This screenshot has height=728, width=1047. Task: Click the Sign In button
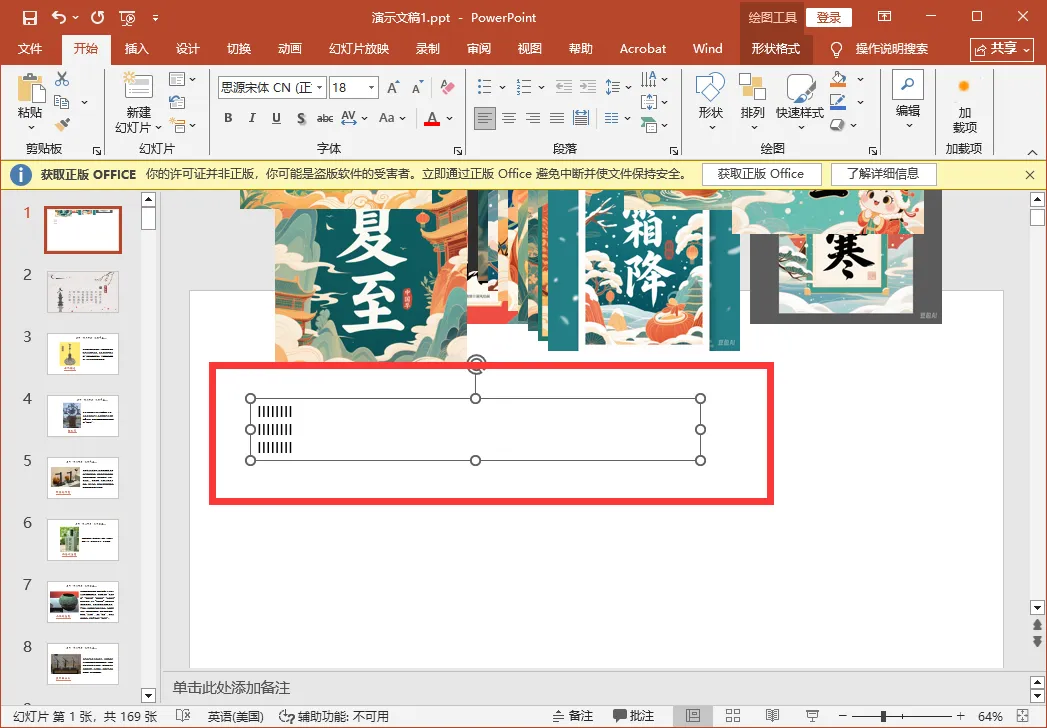(x=829, y=17)
